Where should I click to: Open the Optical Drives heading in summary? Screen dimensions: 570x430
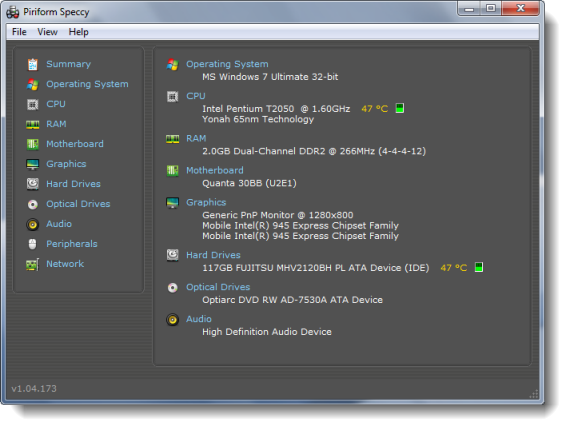pyautogui.click(x=218, y=287)
